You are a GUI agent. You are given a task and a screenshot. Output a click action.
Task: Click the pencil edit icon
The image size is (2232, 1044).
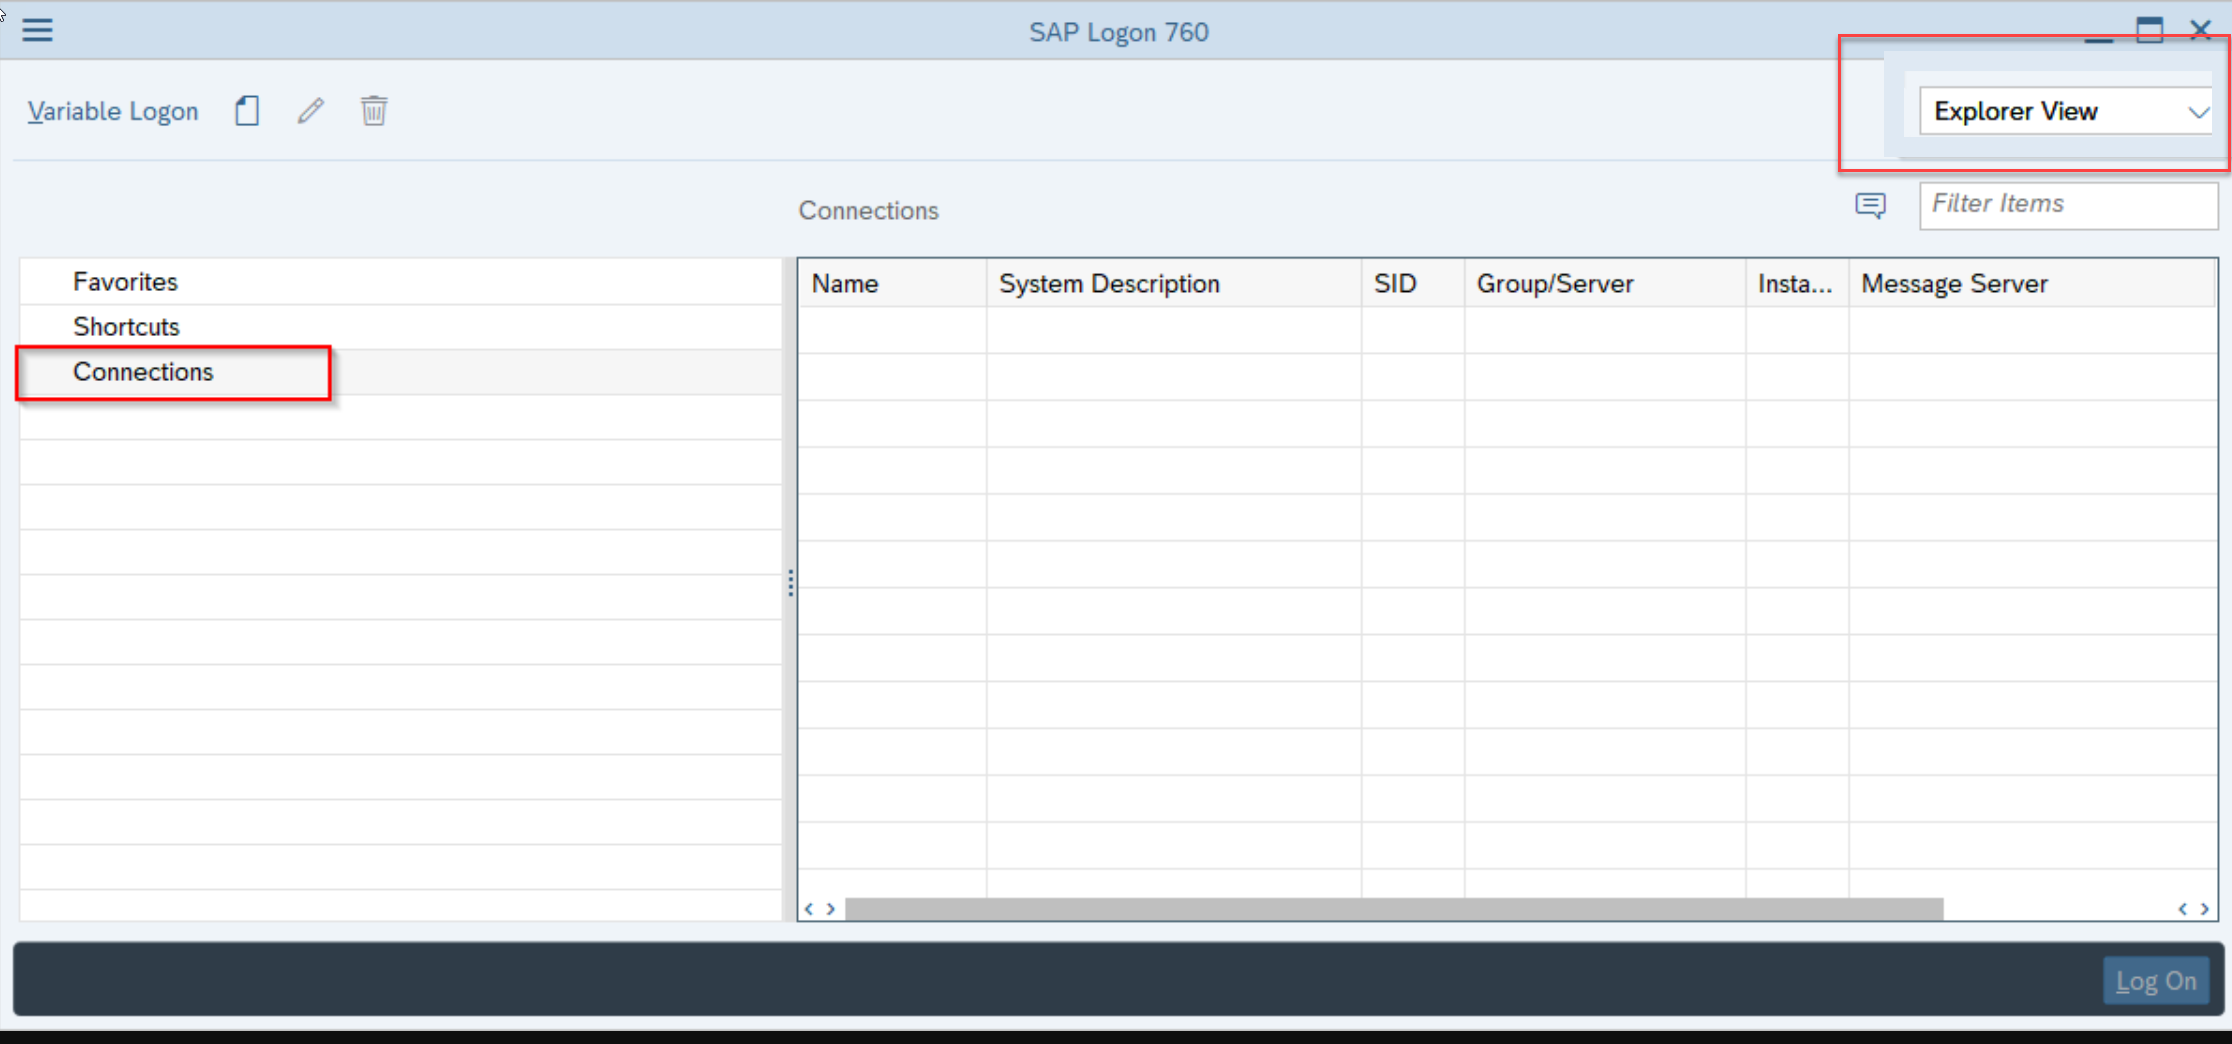point(311,111)
